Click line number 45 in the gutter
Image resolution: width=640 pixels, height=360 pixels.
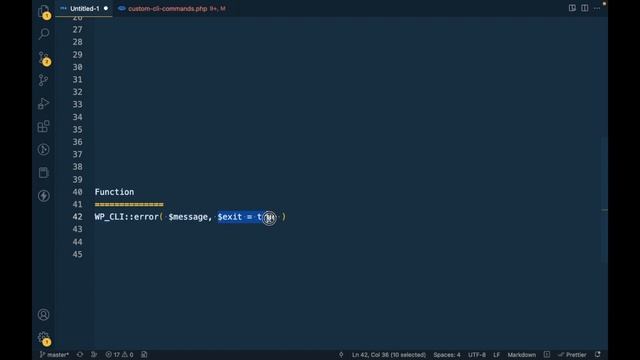coord(78,254)
